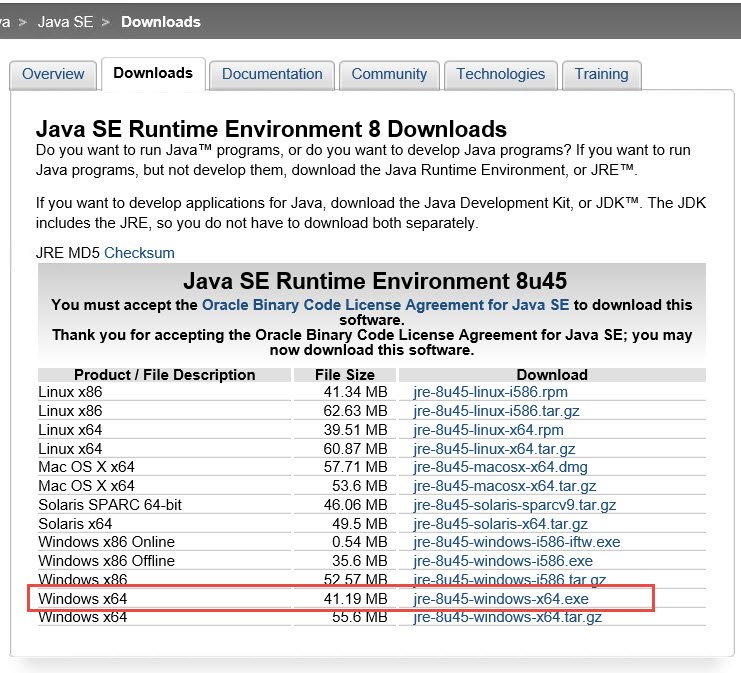The height and width of the screenshot is (673, 741).
Task: Click the Java SE breadcrumb link
Action: coord(65,22)
